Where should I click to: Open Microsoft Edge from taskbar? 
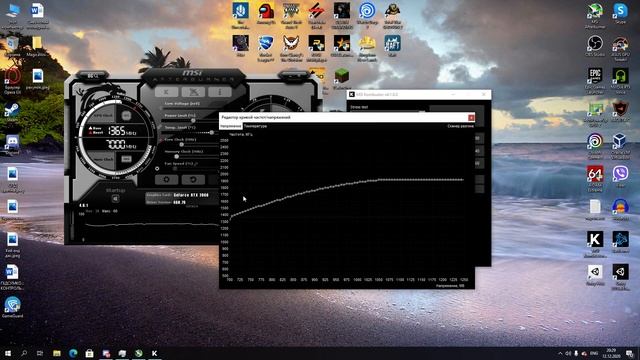[73, 353]
